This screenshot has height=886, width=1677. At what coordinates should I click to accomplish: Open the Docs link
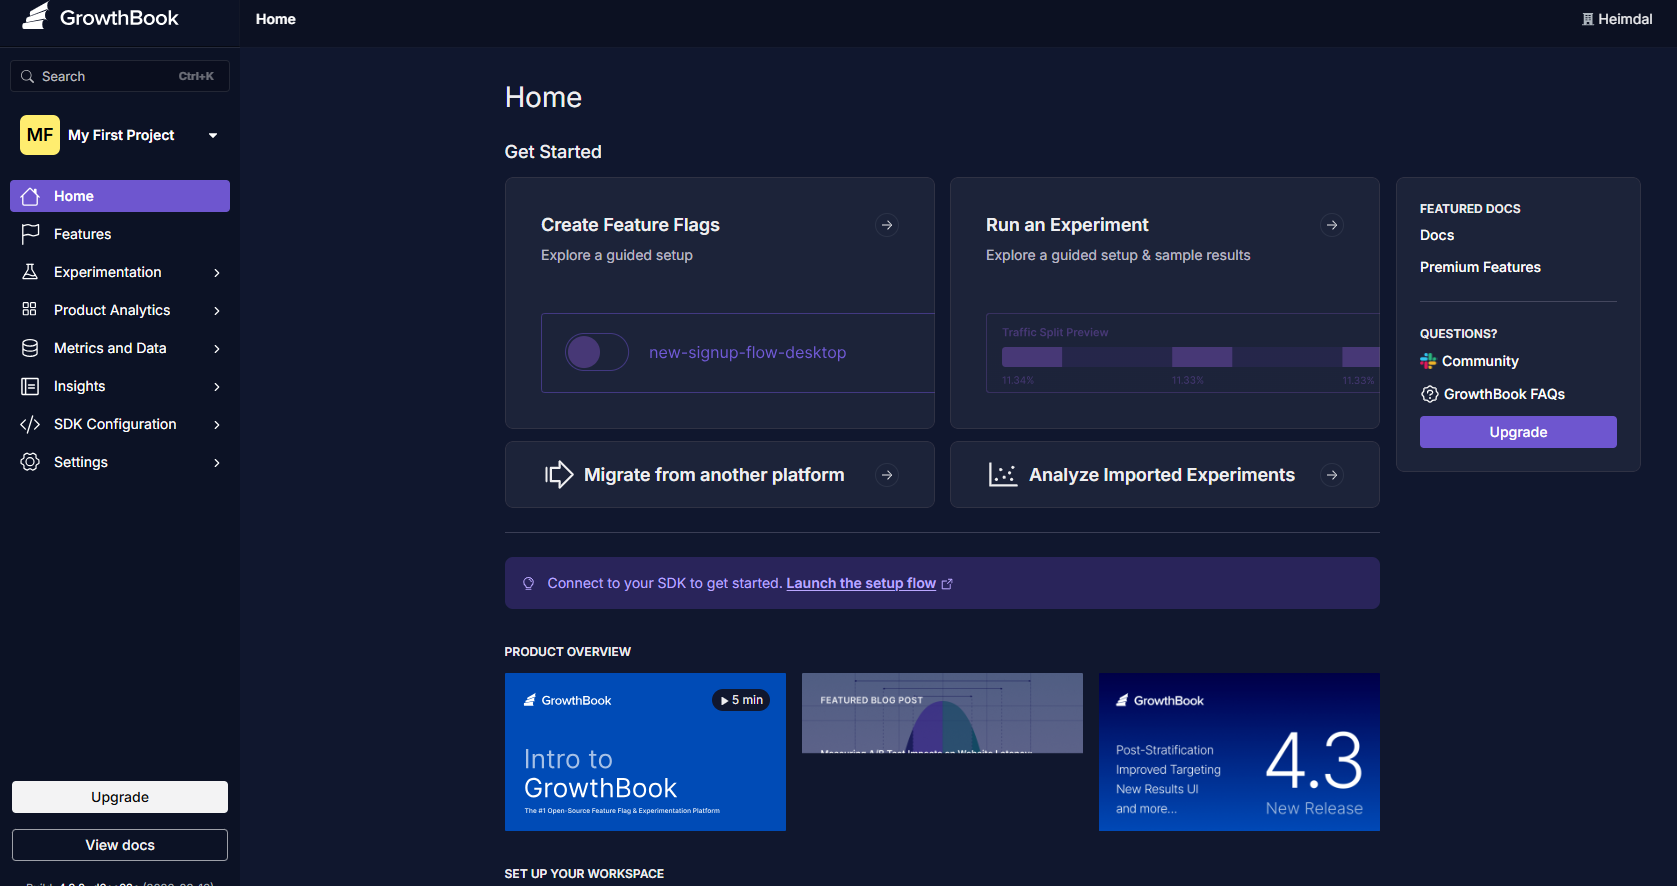click(1437, 235)
